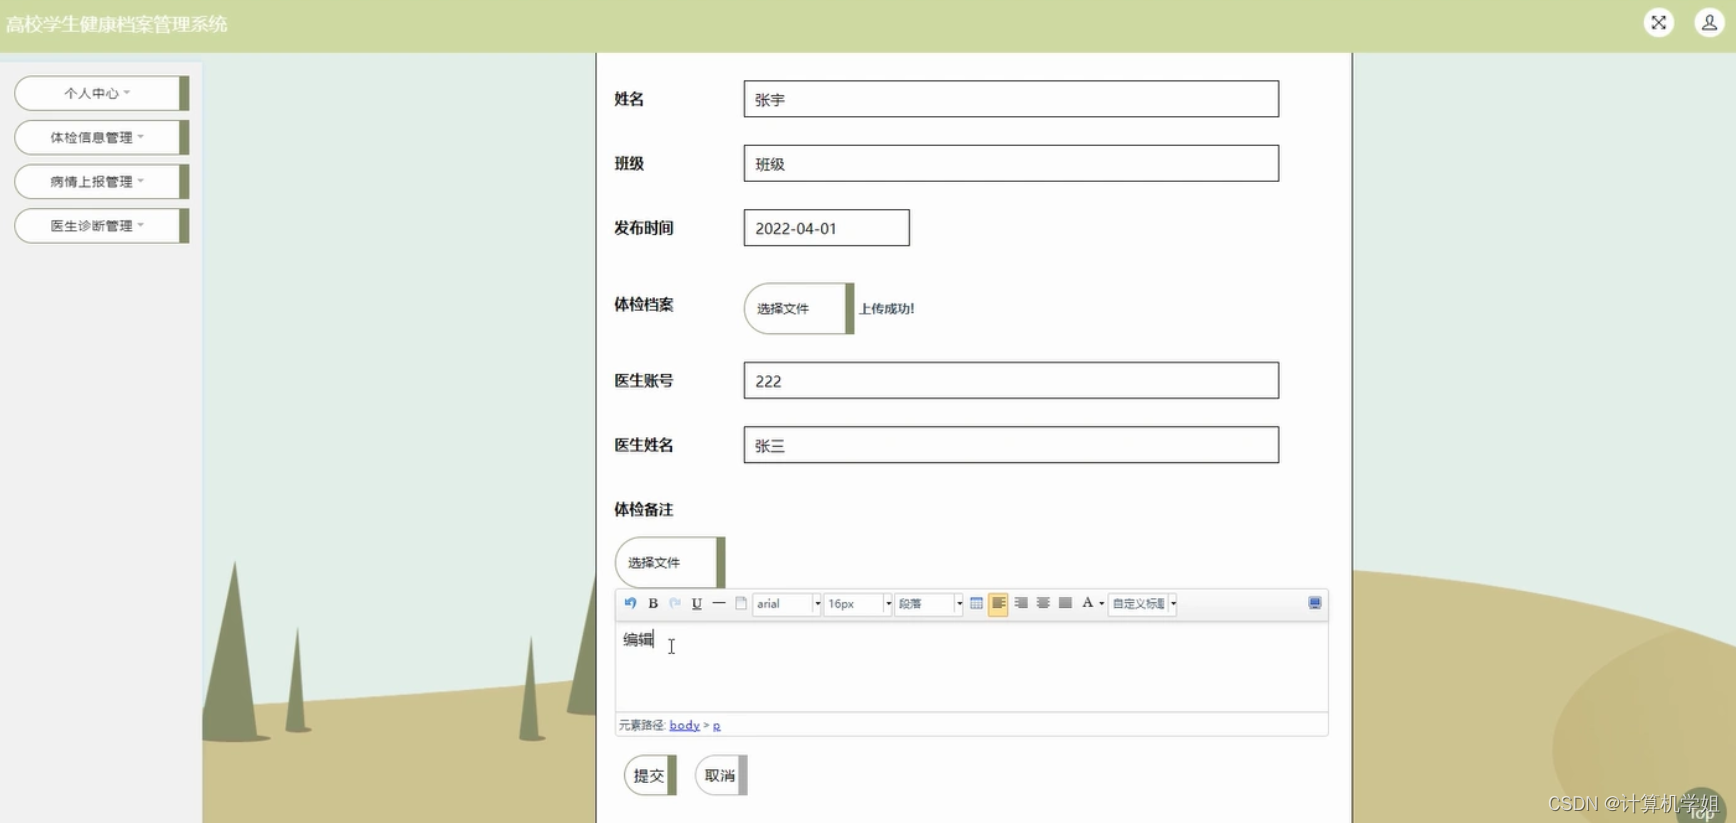The width and height of the screenshot is (1736, 823).
Task: Apply font color with the A icon
Action: pos(1087,603)
